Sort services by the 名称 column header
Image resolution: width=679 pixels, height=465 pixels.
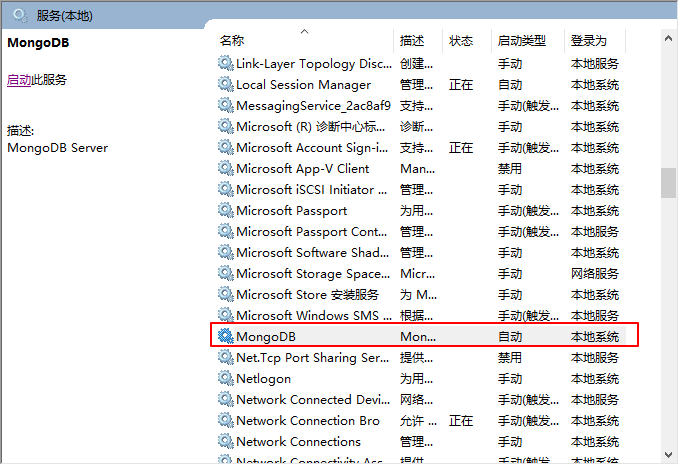pyautogui.click(x=232, y=41)
